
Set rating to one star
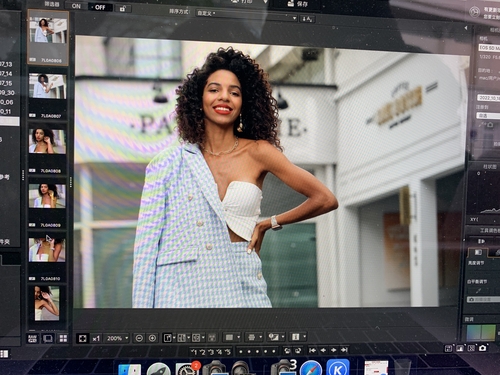click(x=194, y=352)
